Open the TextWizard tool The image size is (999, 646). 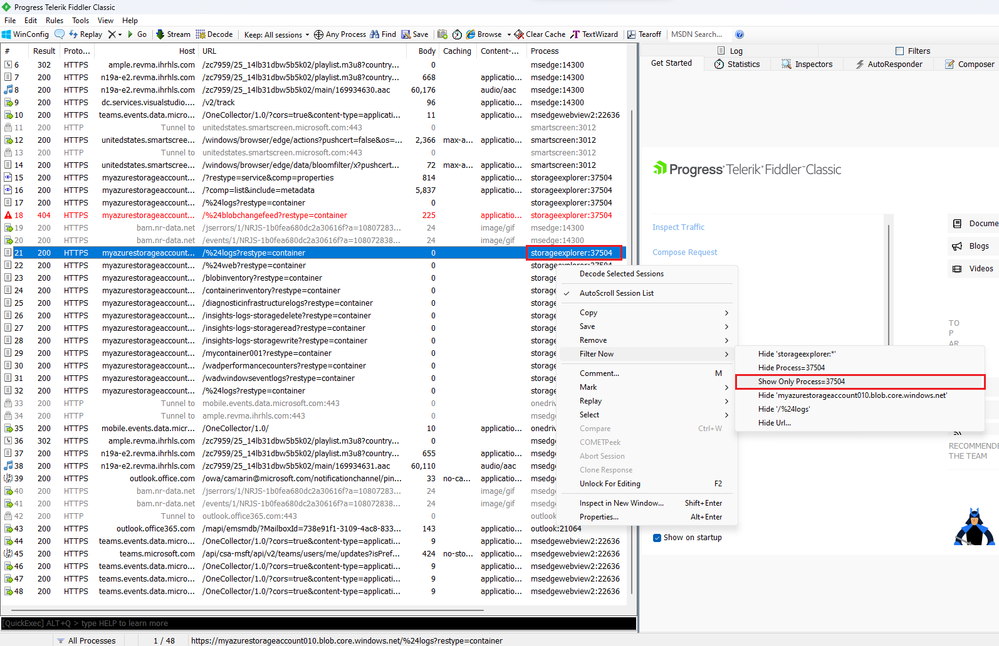click(594, 34)
